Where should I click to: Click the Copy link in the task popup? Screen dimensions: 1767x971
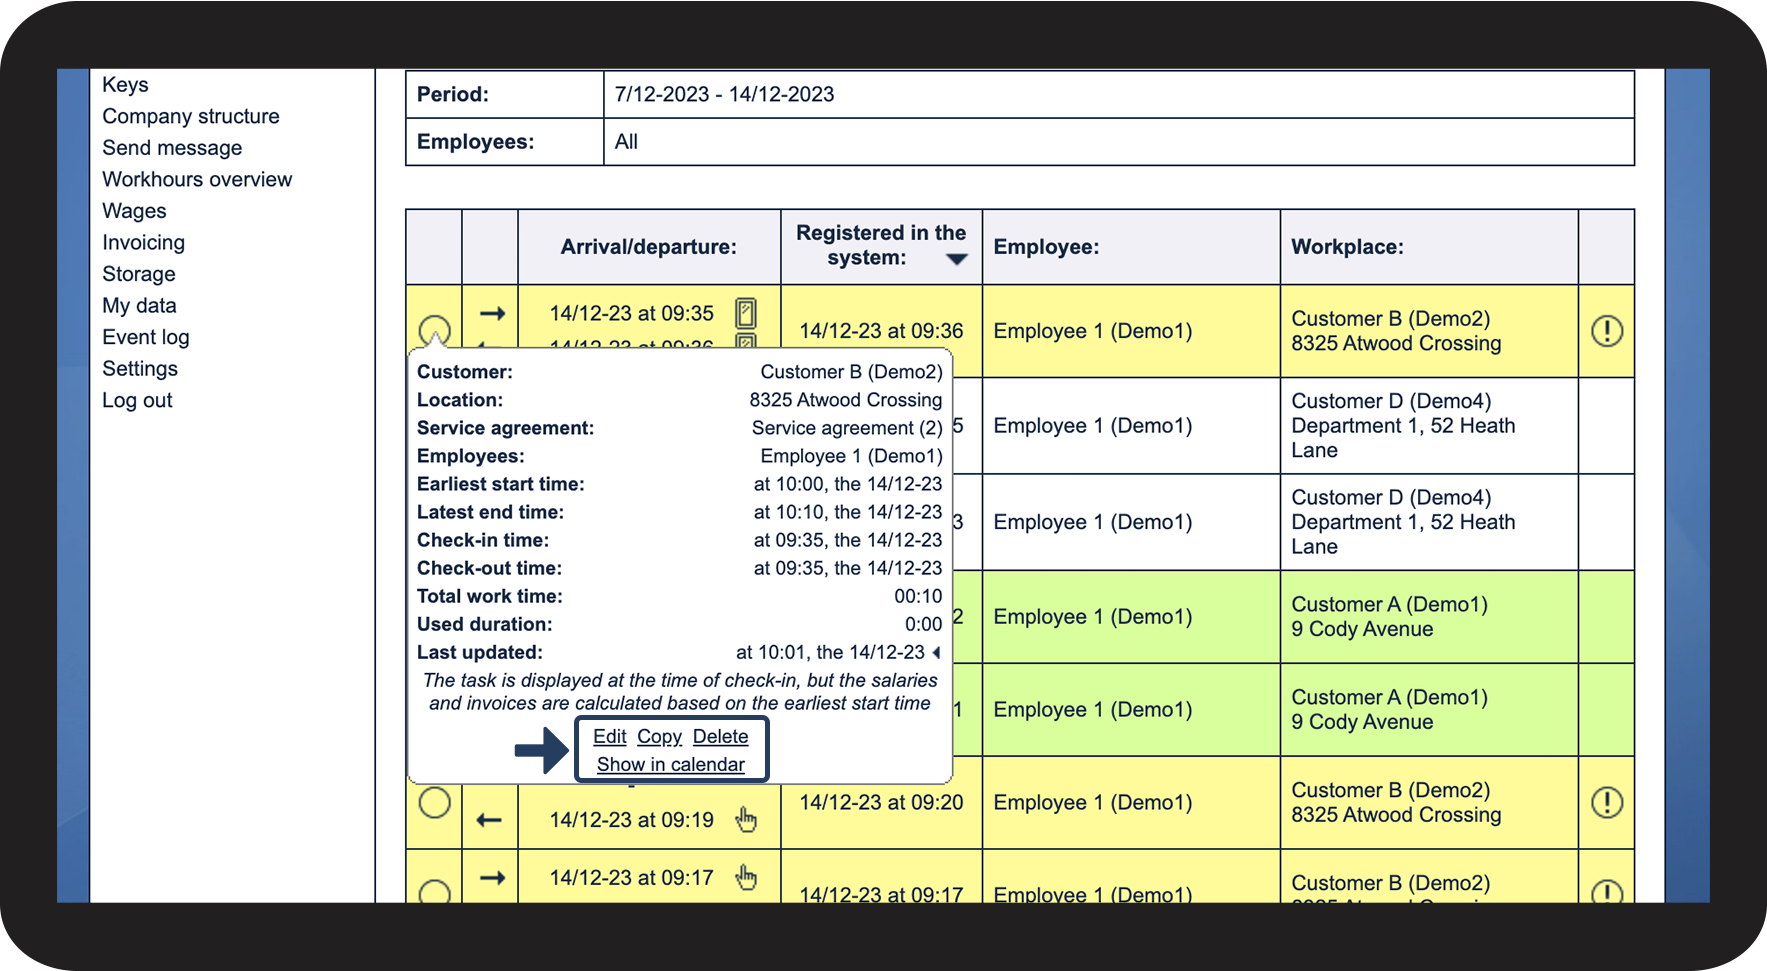[x=659, y=736]
